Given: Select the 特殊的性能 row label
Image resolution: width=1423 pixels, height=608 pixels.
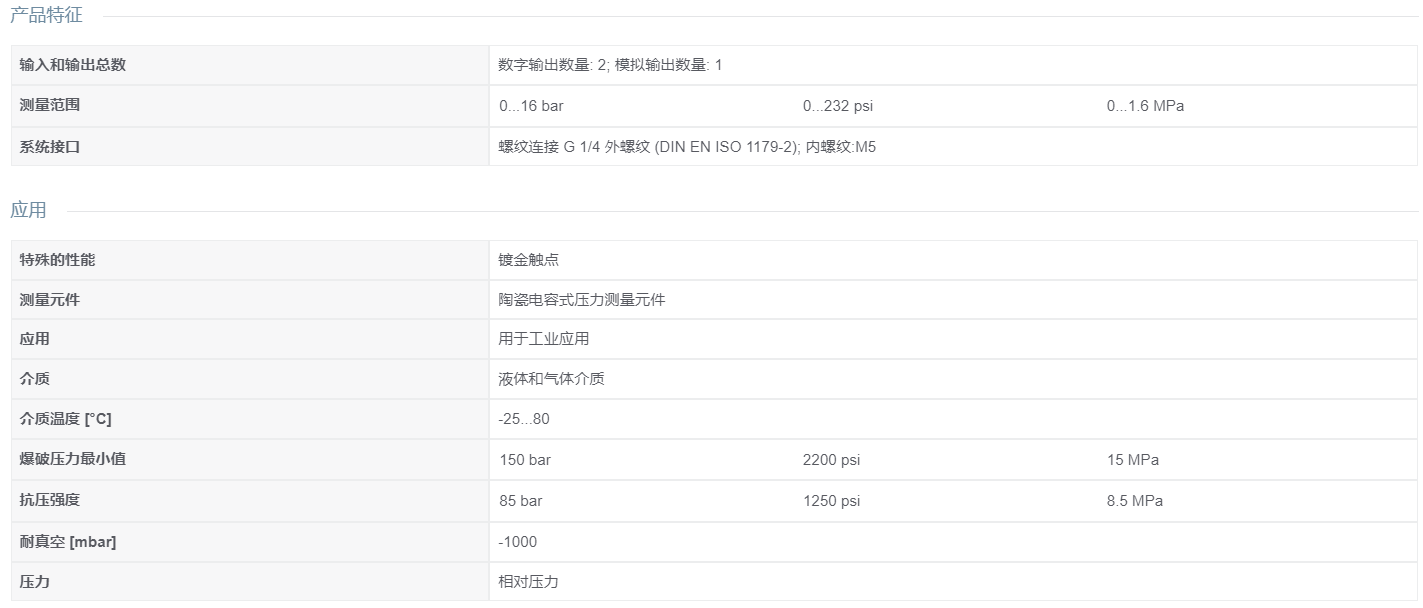Looking at the screenshot, I should pyautogui.click(x=57, y=260).
